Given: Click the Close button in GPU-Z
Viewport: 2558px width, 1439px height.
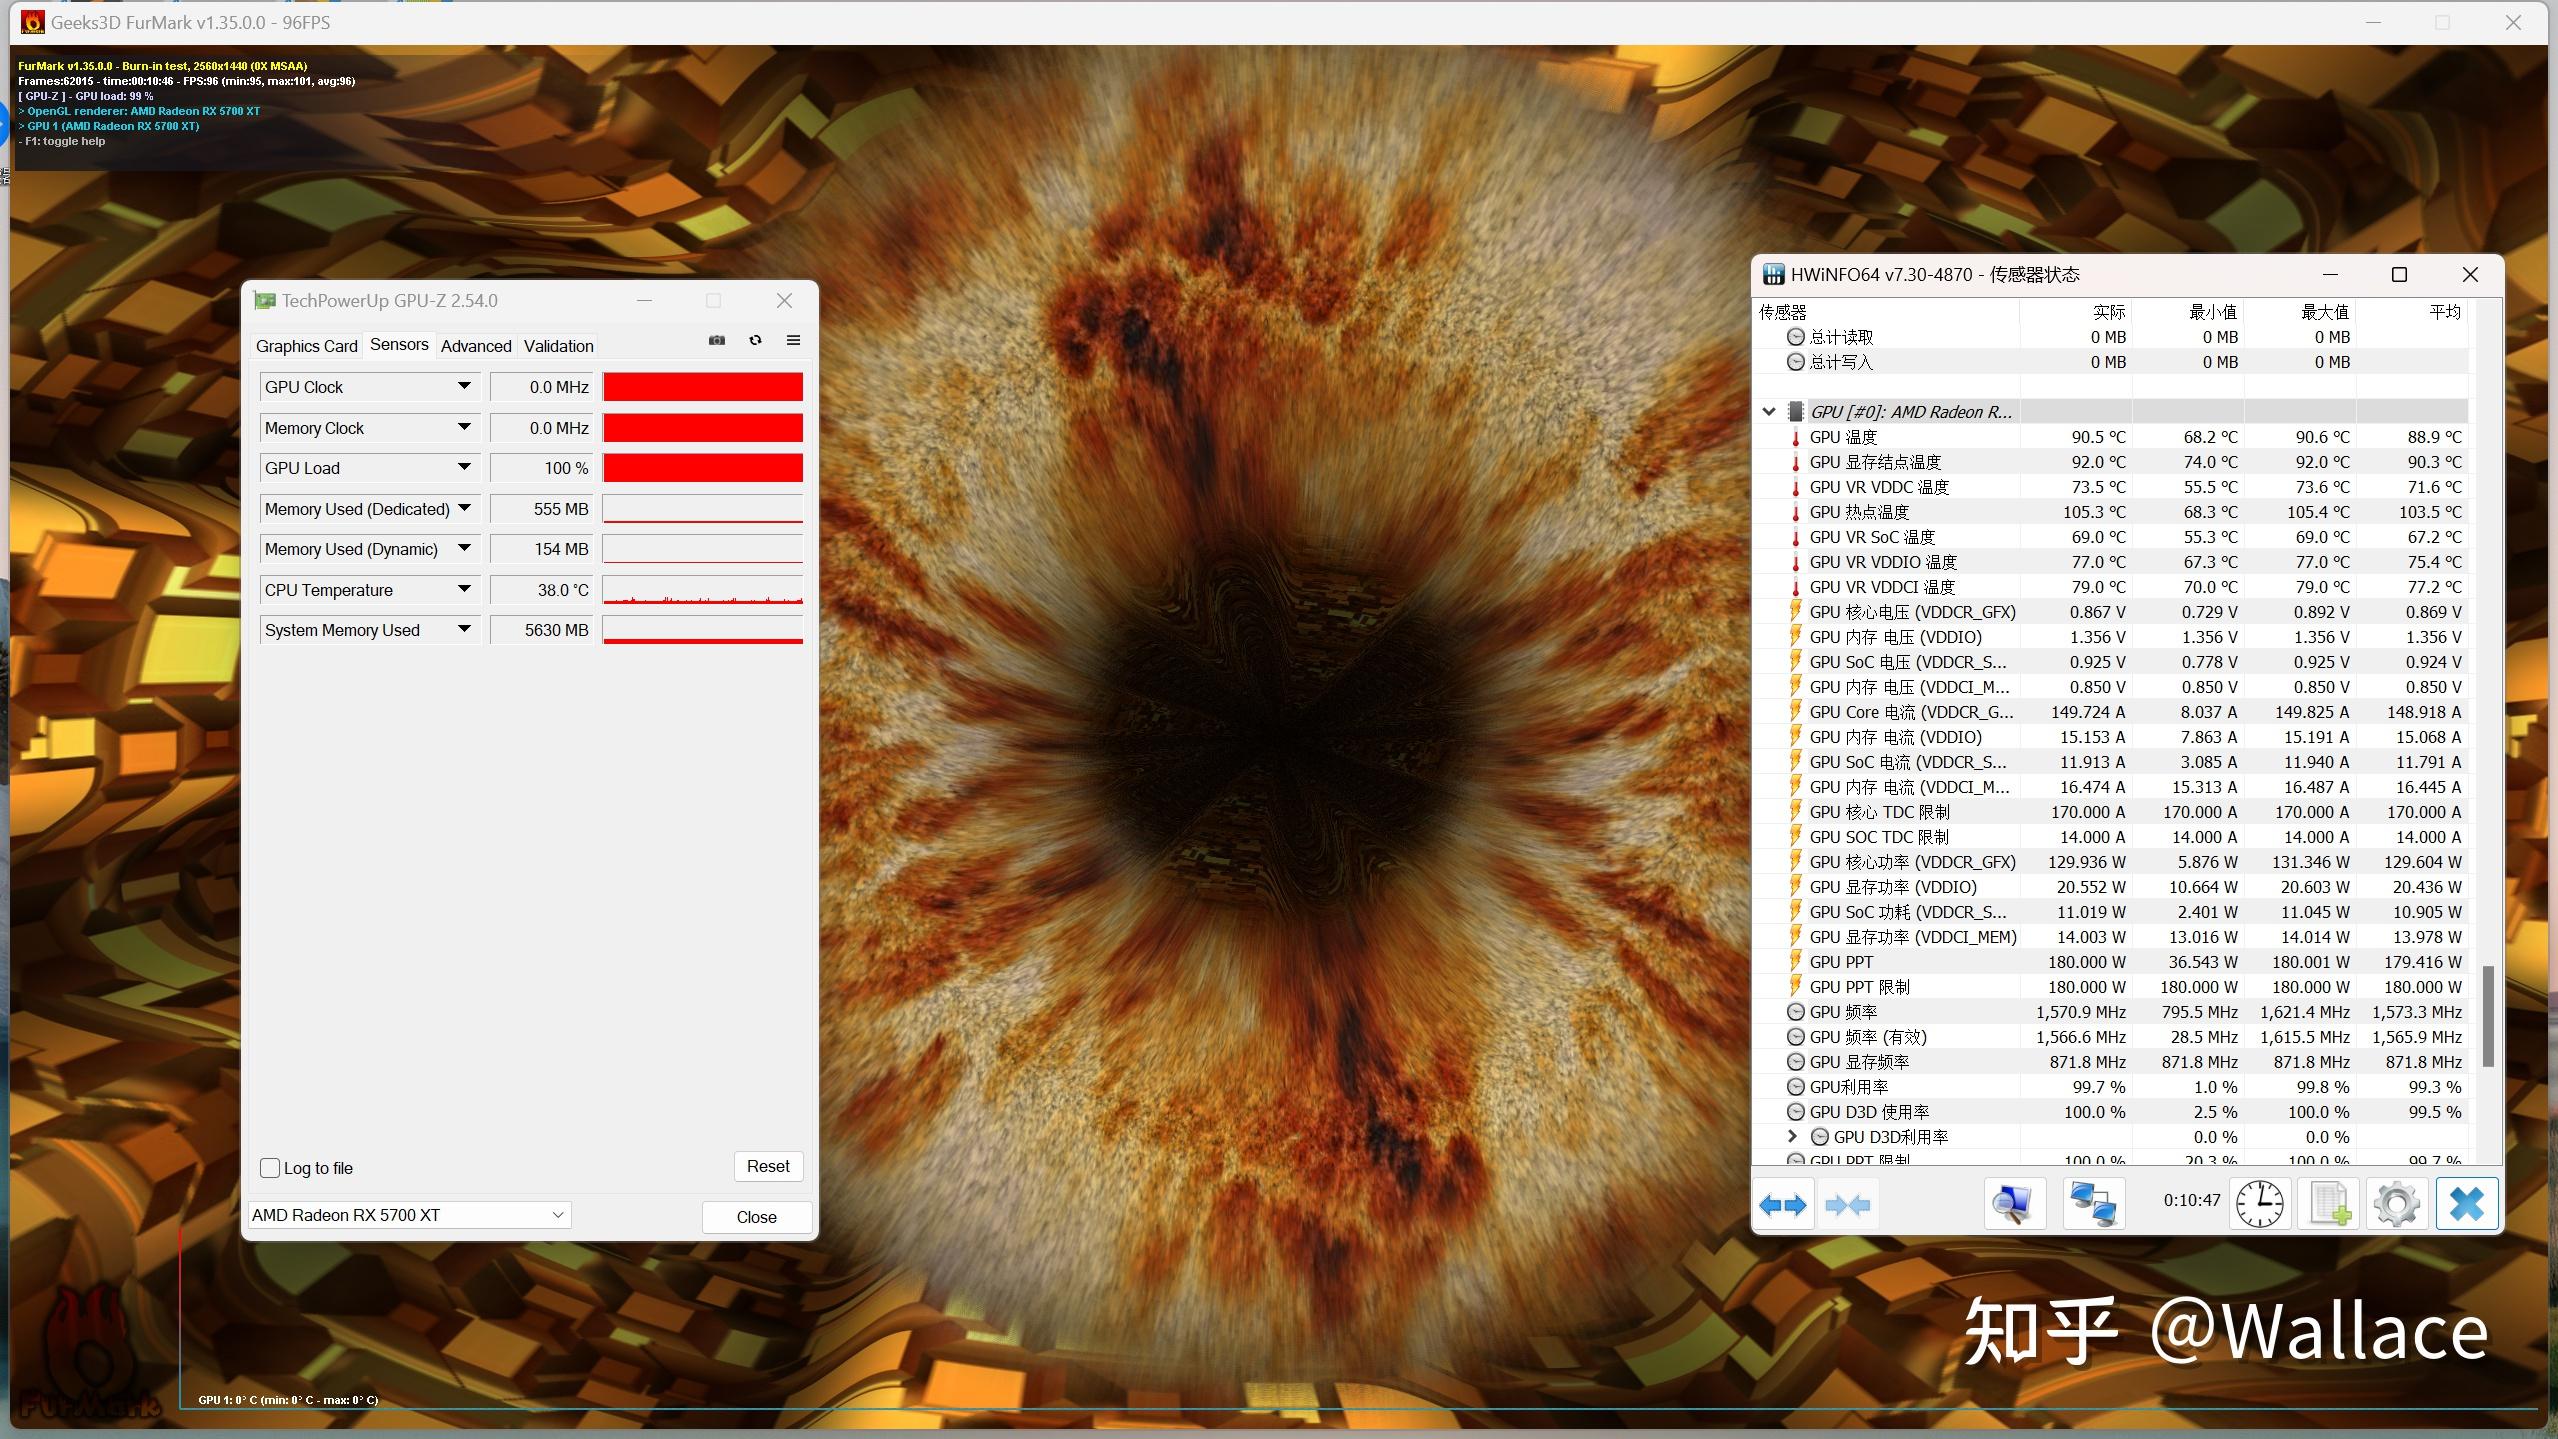Looking at the screenshot, I should coord(755,1214).
